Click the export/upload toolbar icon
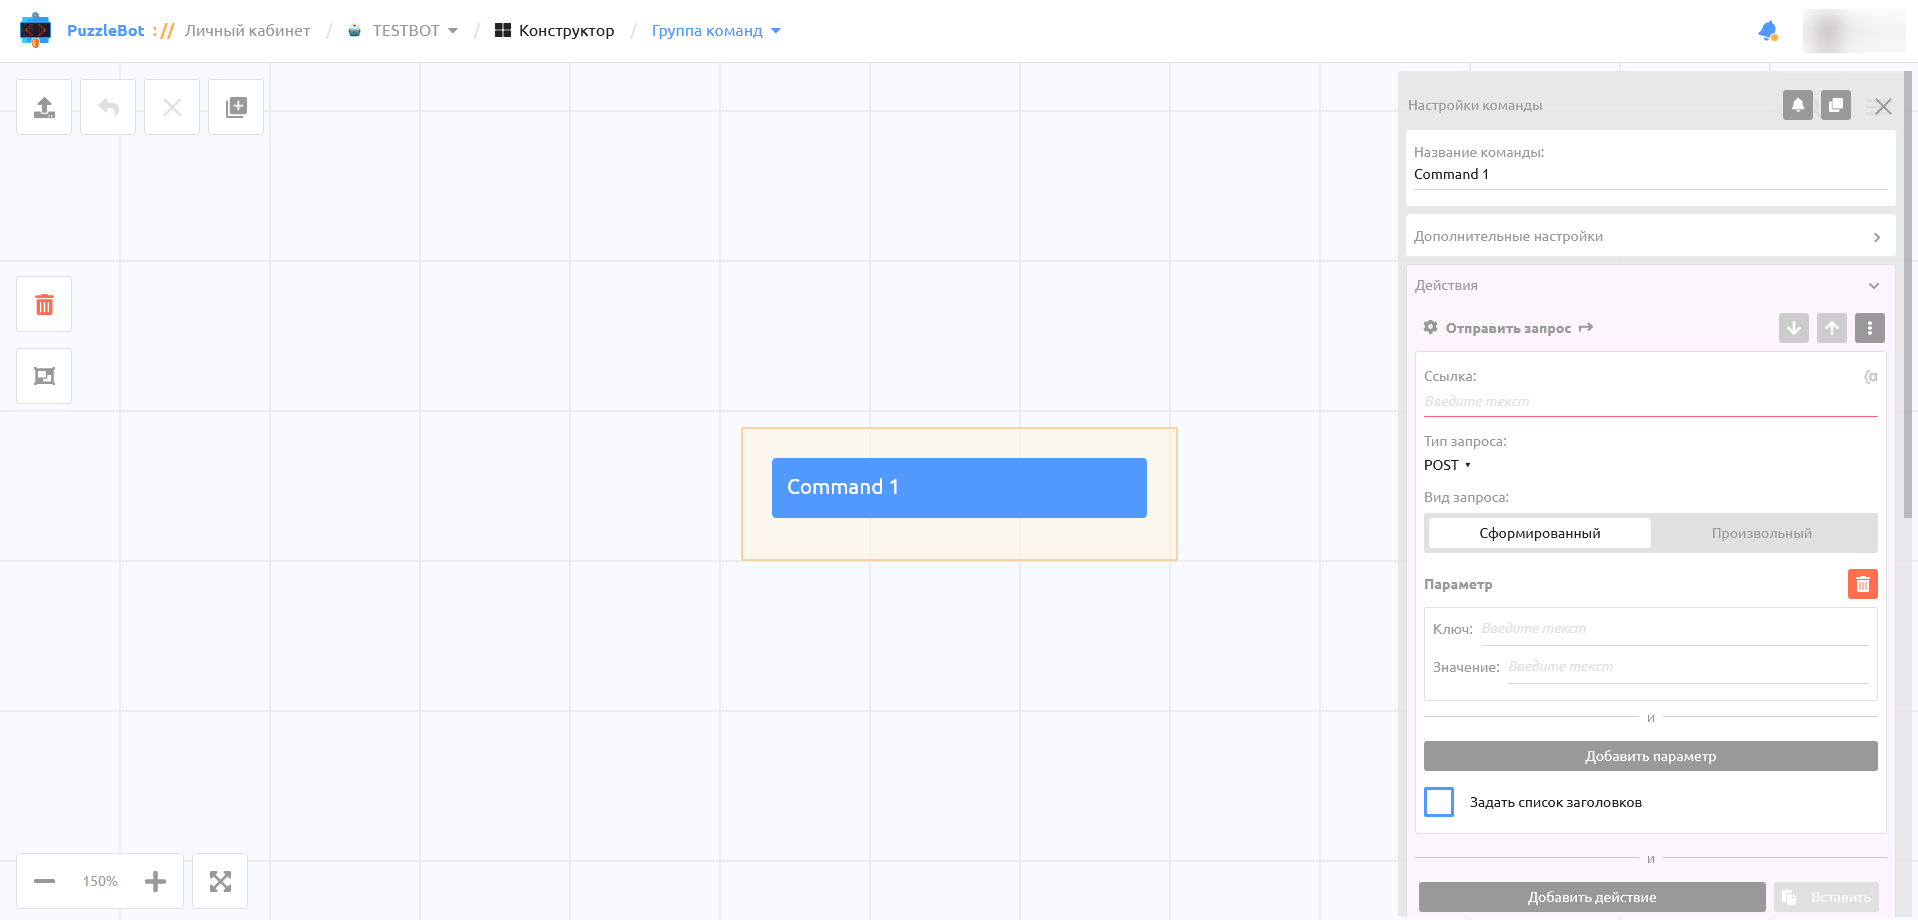The height and width of the screenshot is (920, 1918). pos(44,107)
